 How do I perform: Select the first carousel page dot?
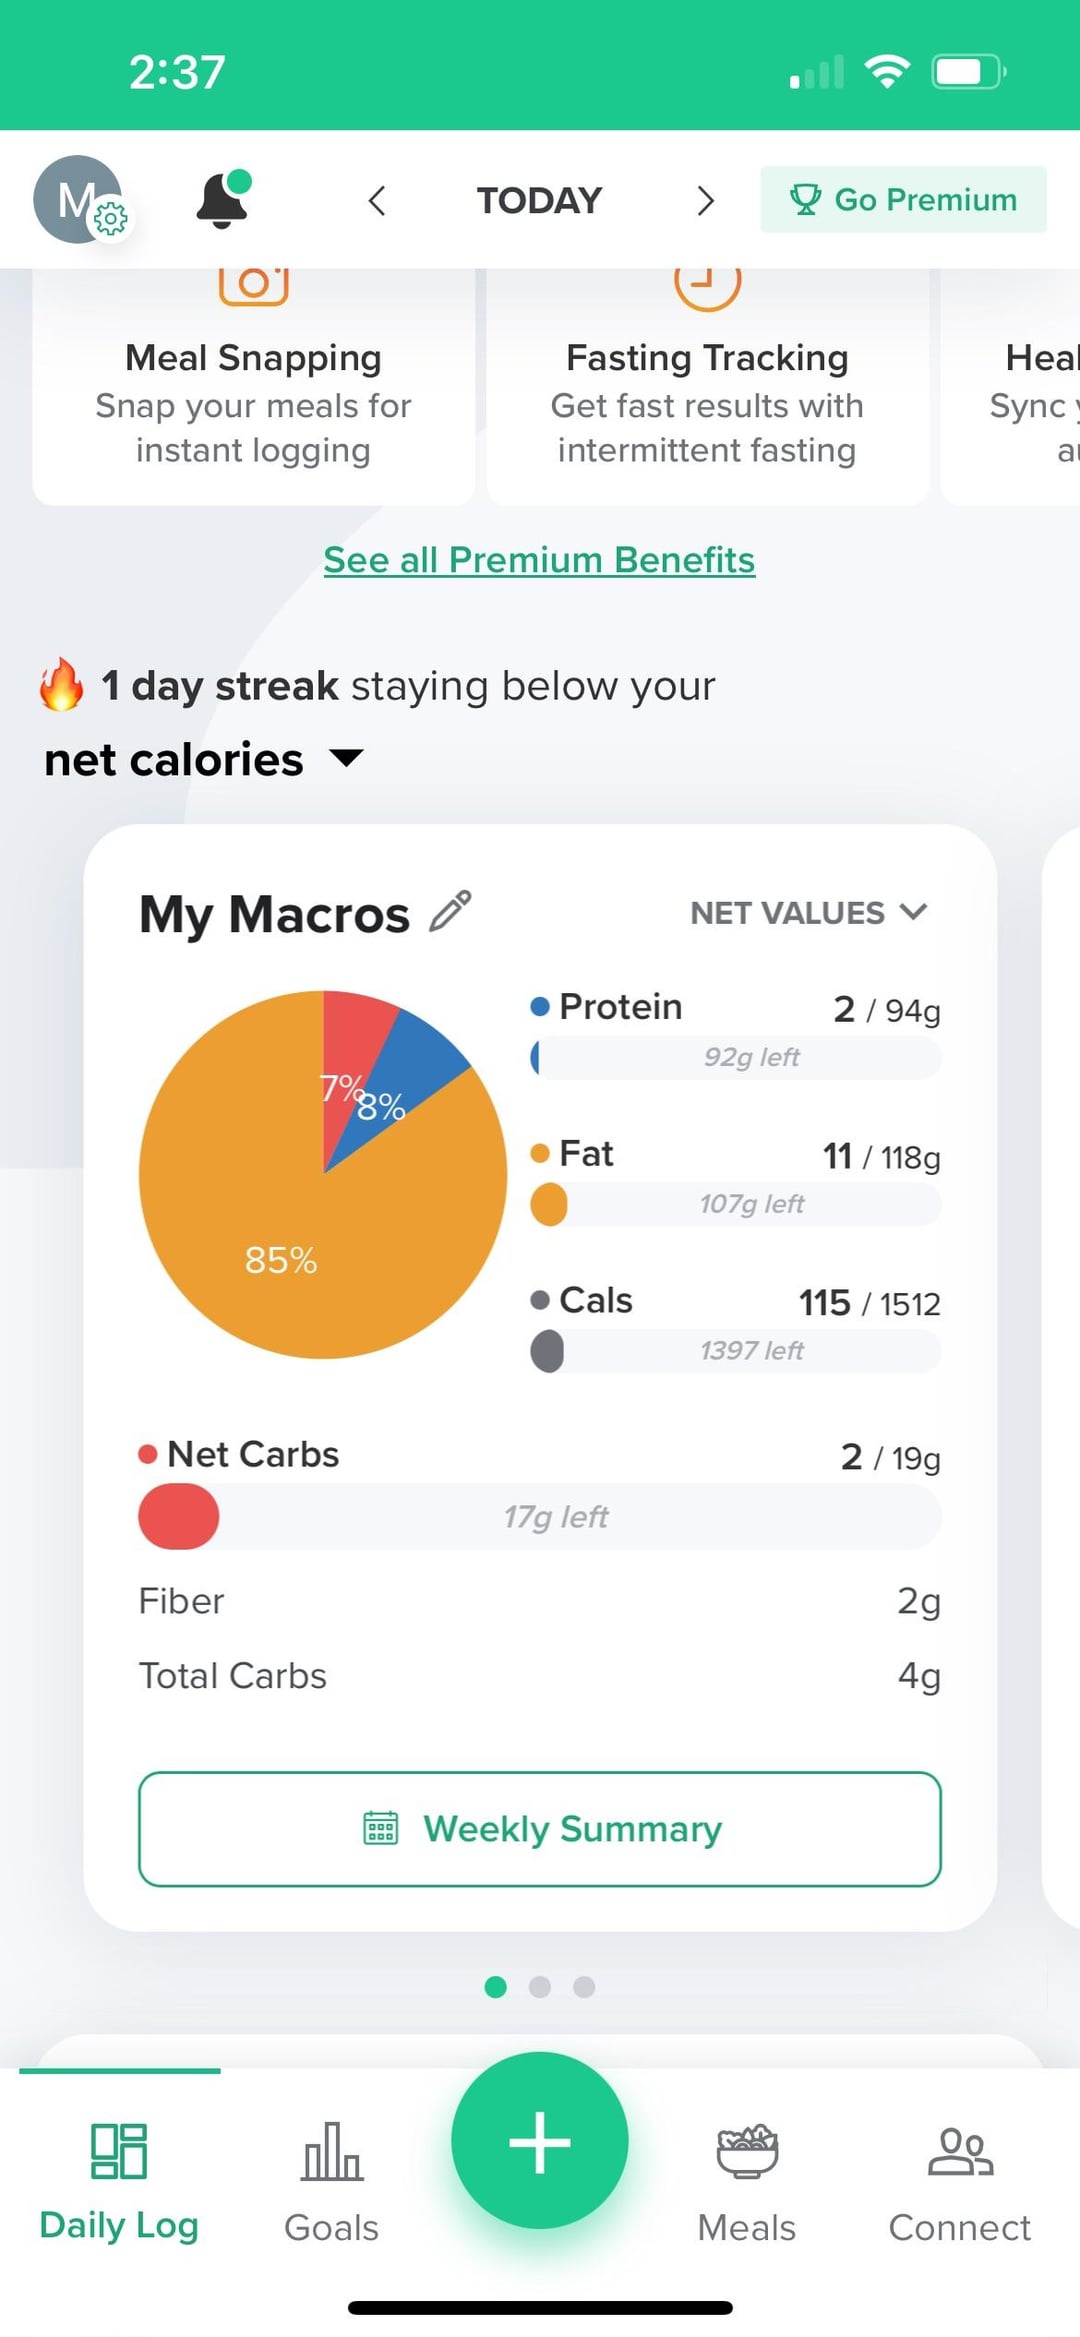(x=495, y=1987)
